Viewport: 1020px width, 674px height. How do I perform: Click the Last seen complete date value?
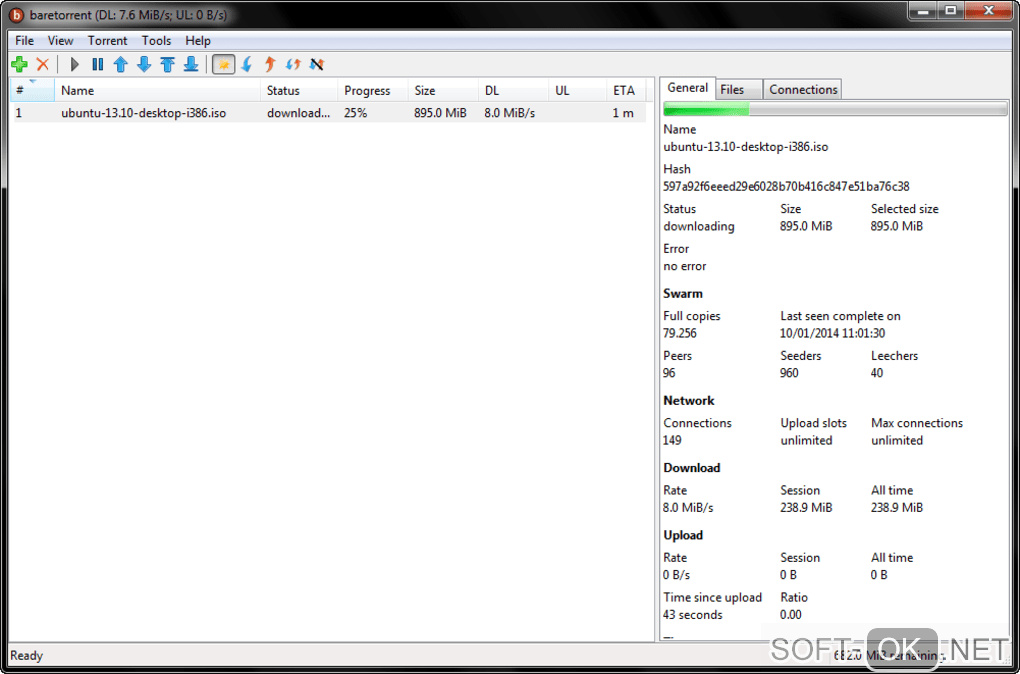(833, 333)
